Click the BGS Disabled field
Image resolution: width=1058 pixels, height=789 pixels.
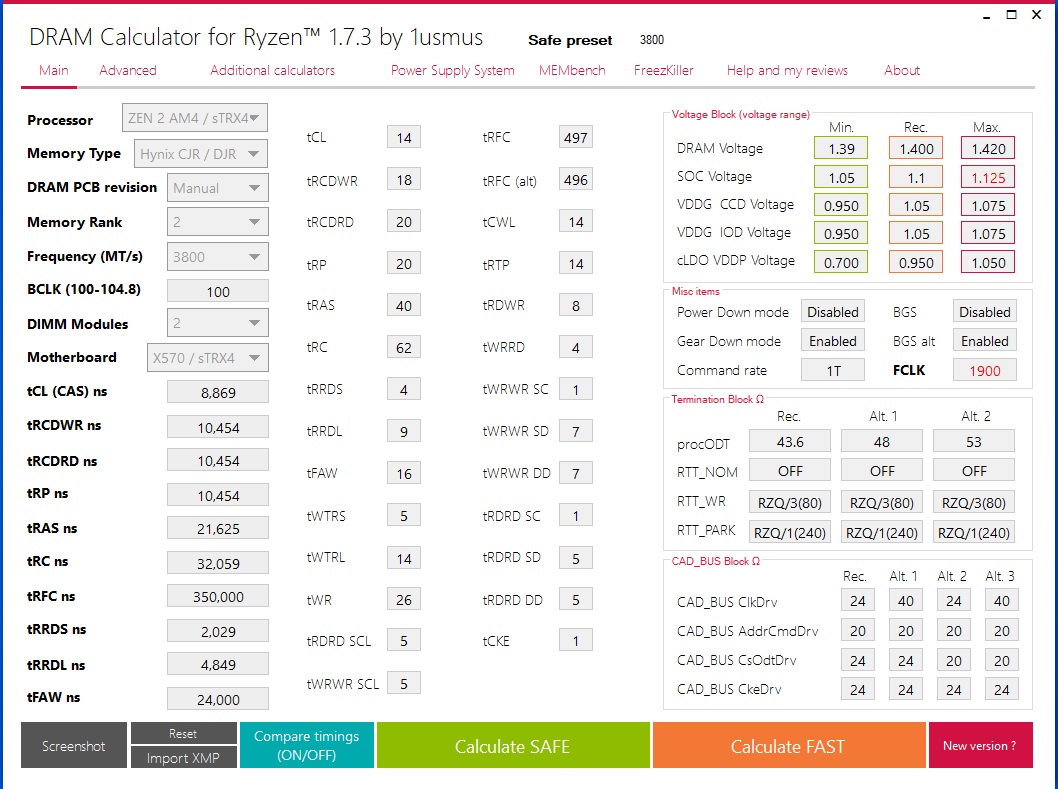click(x=984, y=312)
